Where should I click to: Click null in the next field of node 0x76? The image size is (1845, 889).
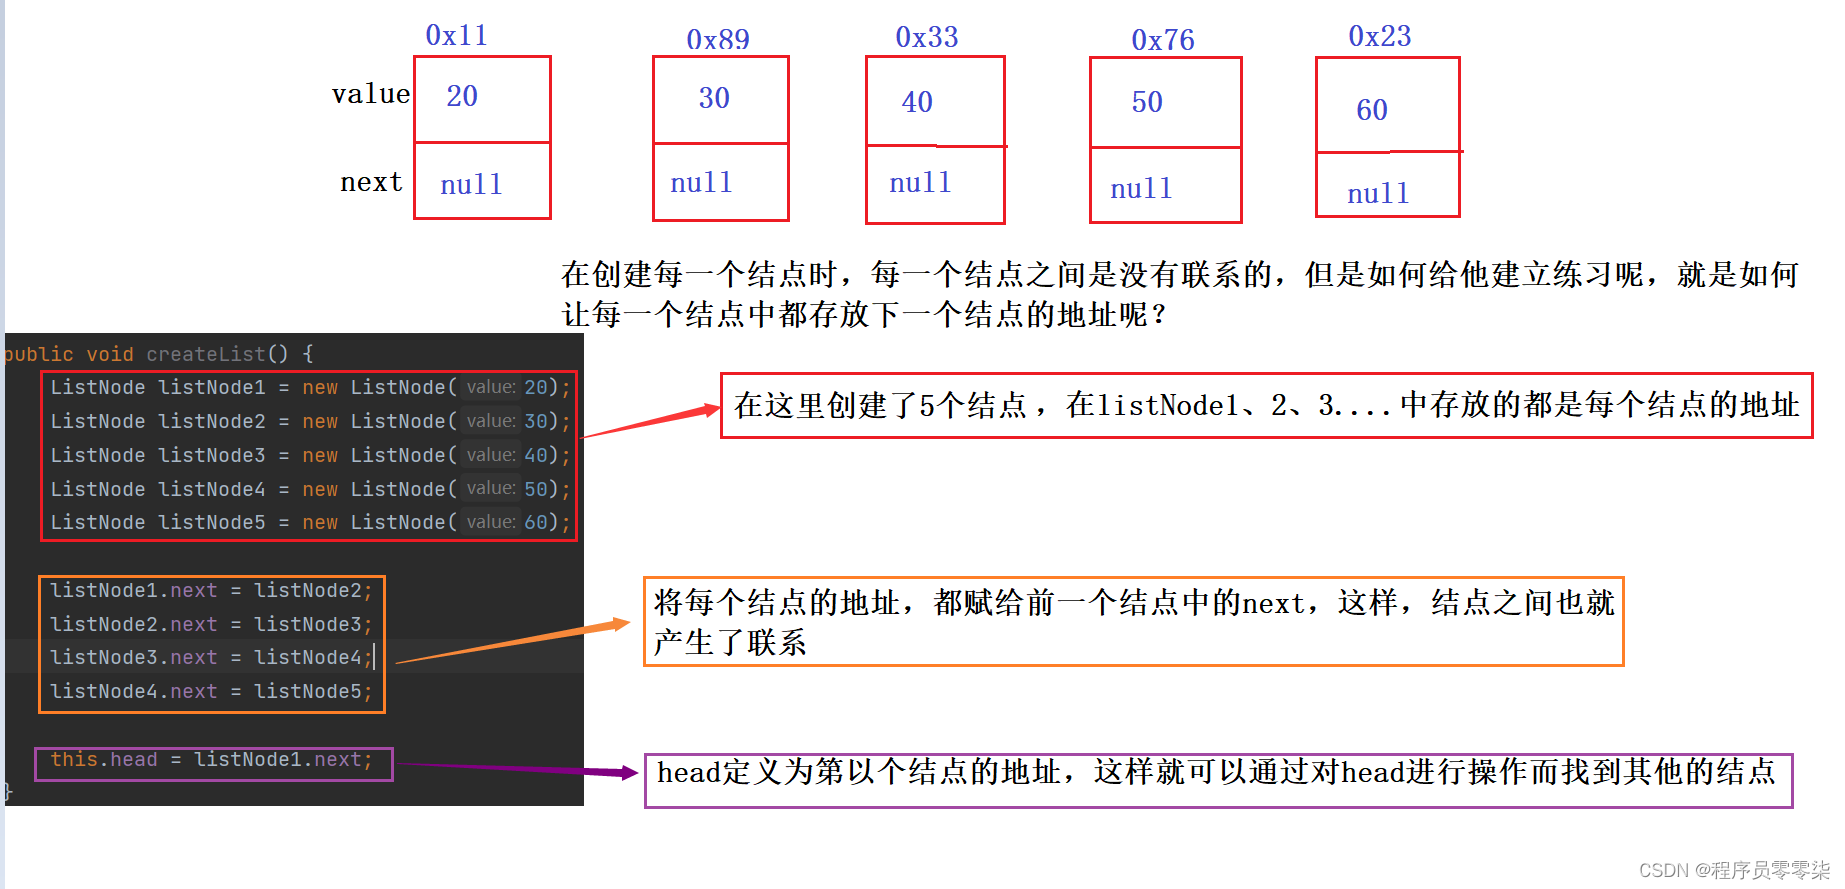(x=1141, y=188)
